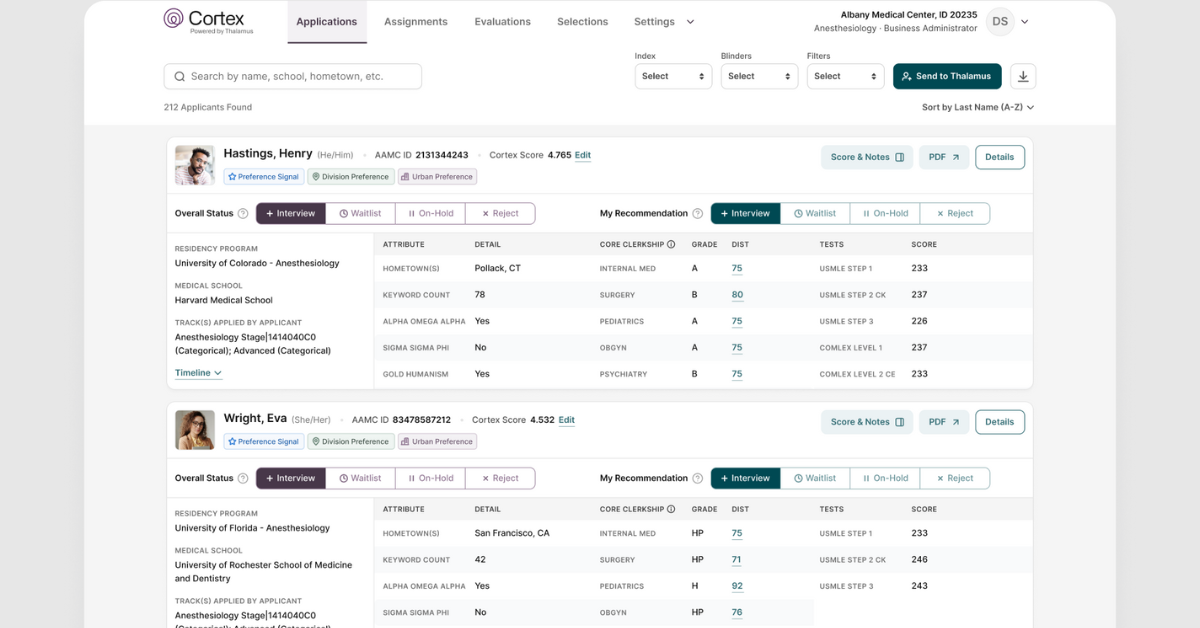Switch to the Evaluations tab

502,22
